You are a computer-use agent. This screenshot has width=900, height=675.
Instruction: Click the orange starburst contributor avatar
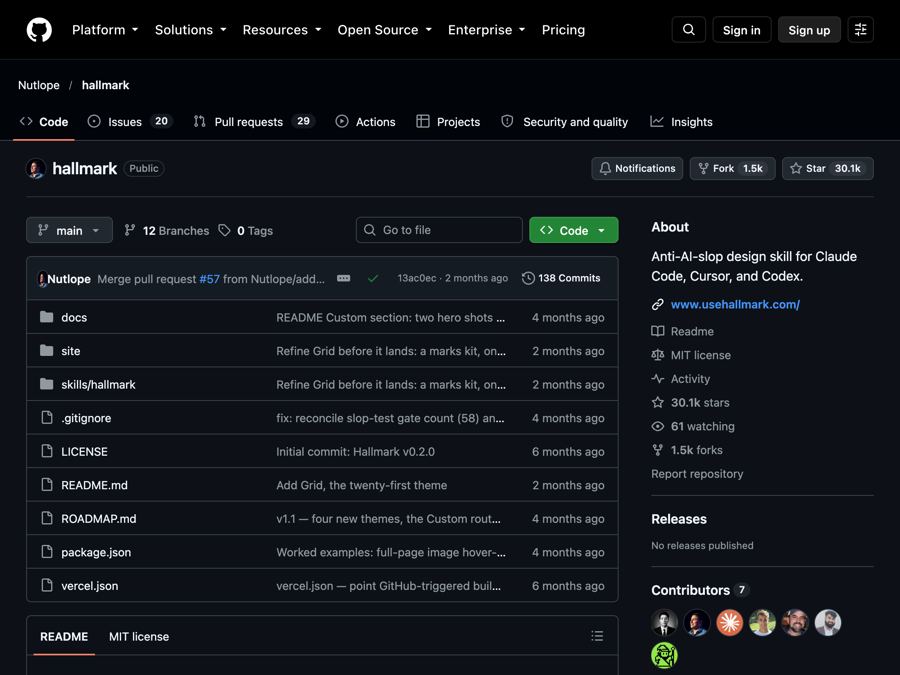click(x=730, y=623)
